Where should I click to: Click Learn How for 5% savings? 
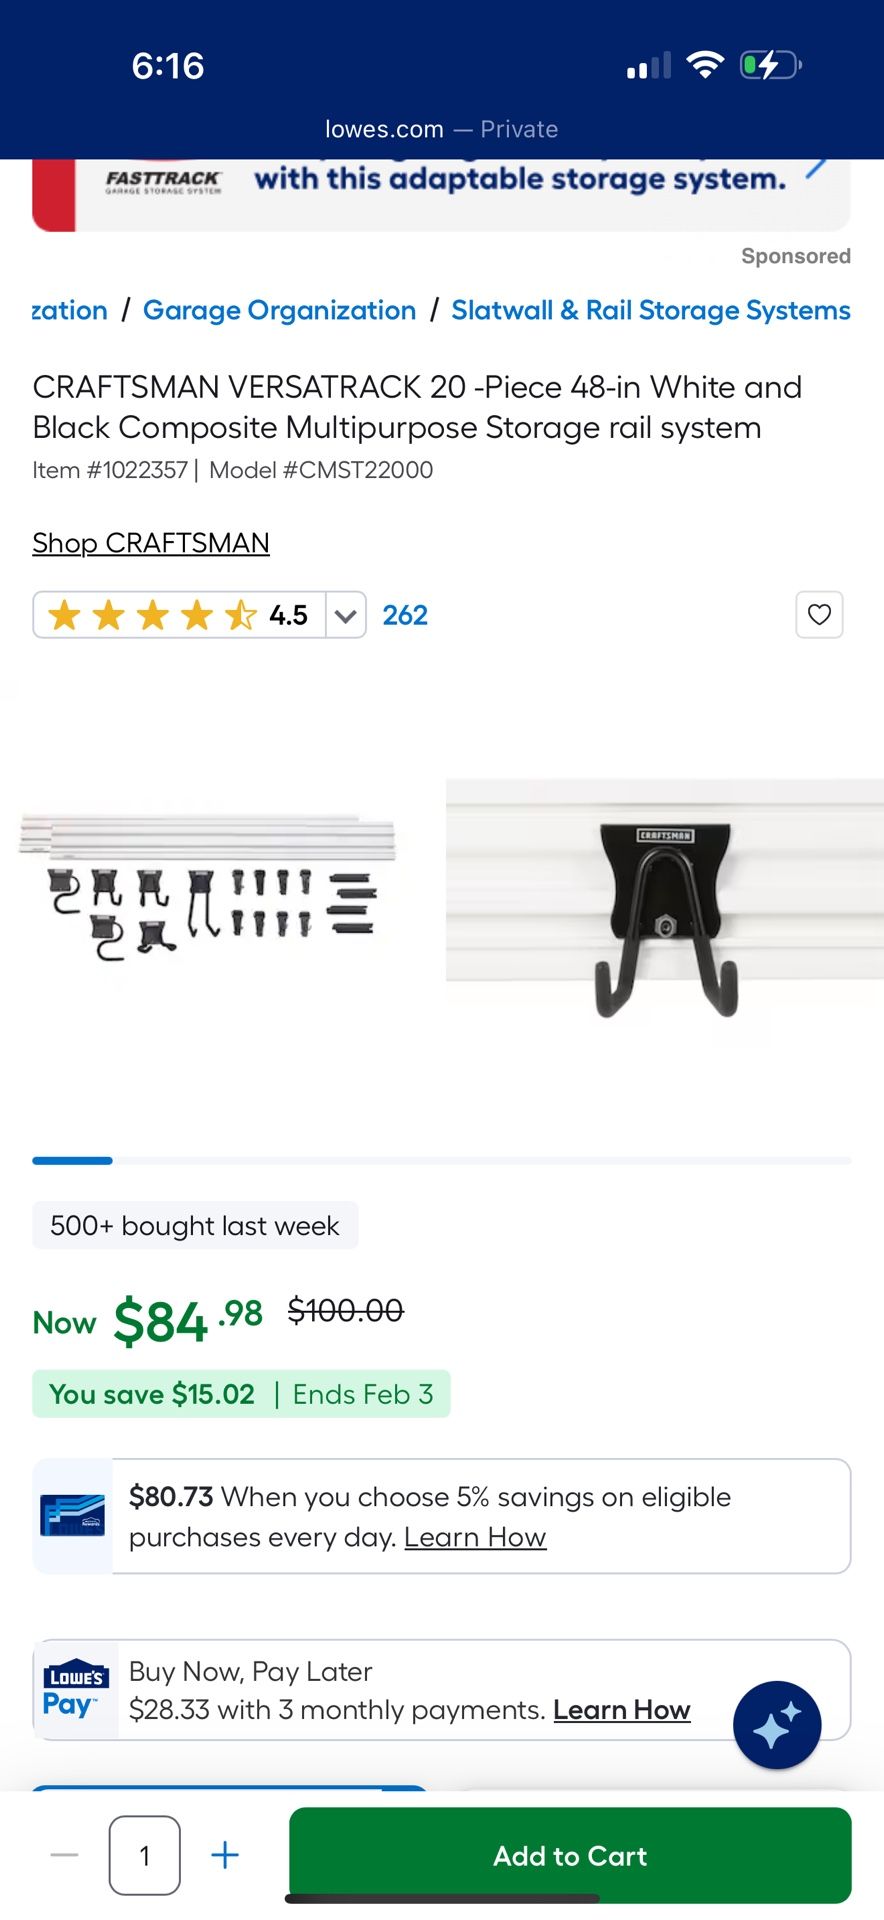pos(475,1537)
